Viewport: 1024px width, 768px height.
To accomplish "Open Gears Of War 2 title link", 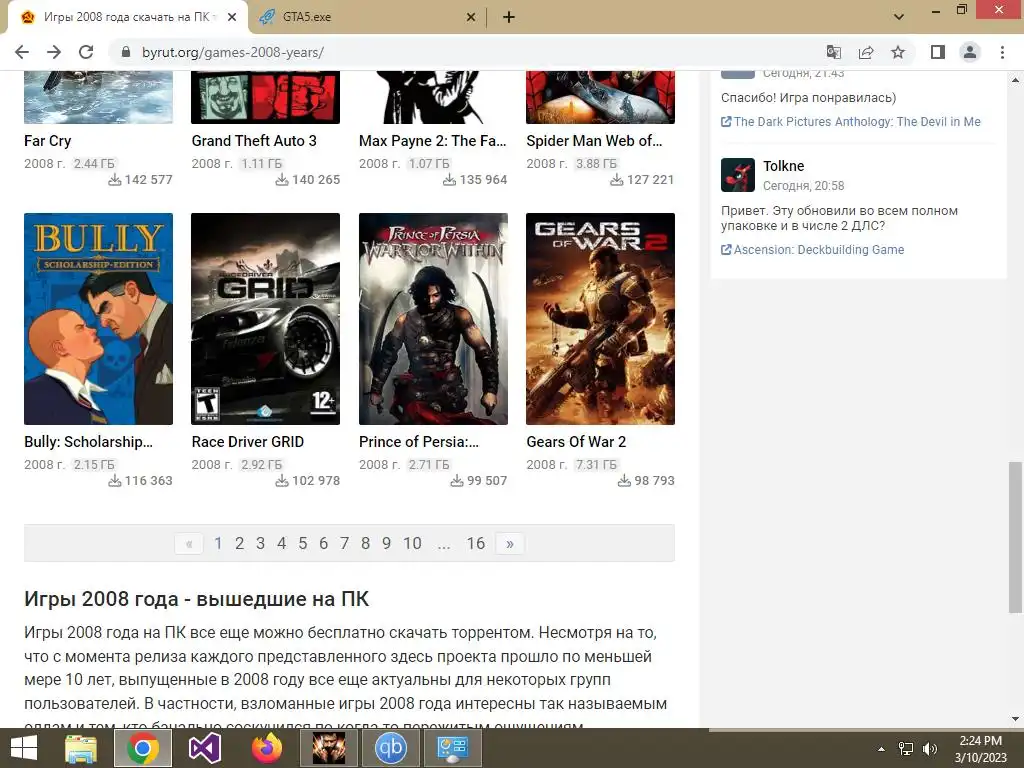I will tap(576, 442).
